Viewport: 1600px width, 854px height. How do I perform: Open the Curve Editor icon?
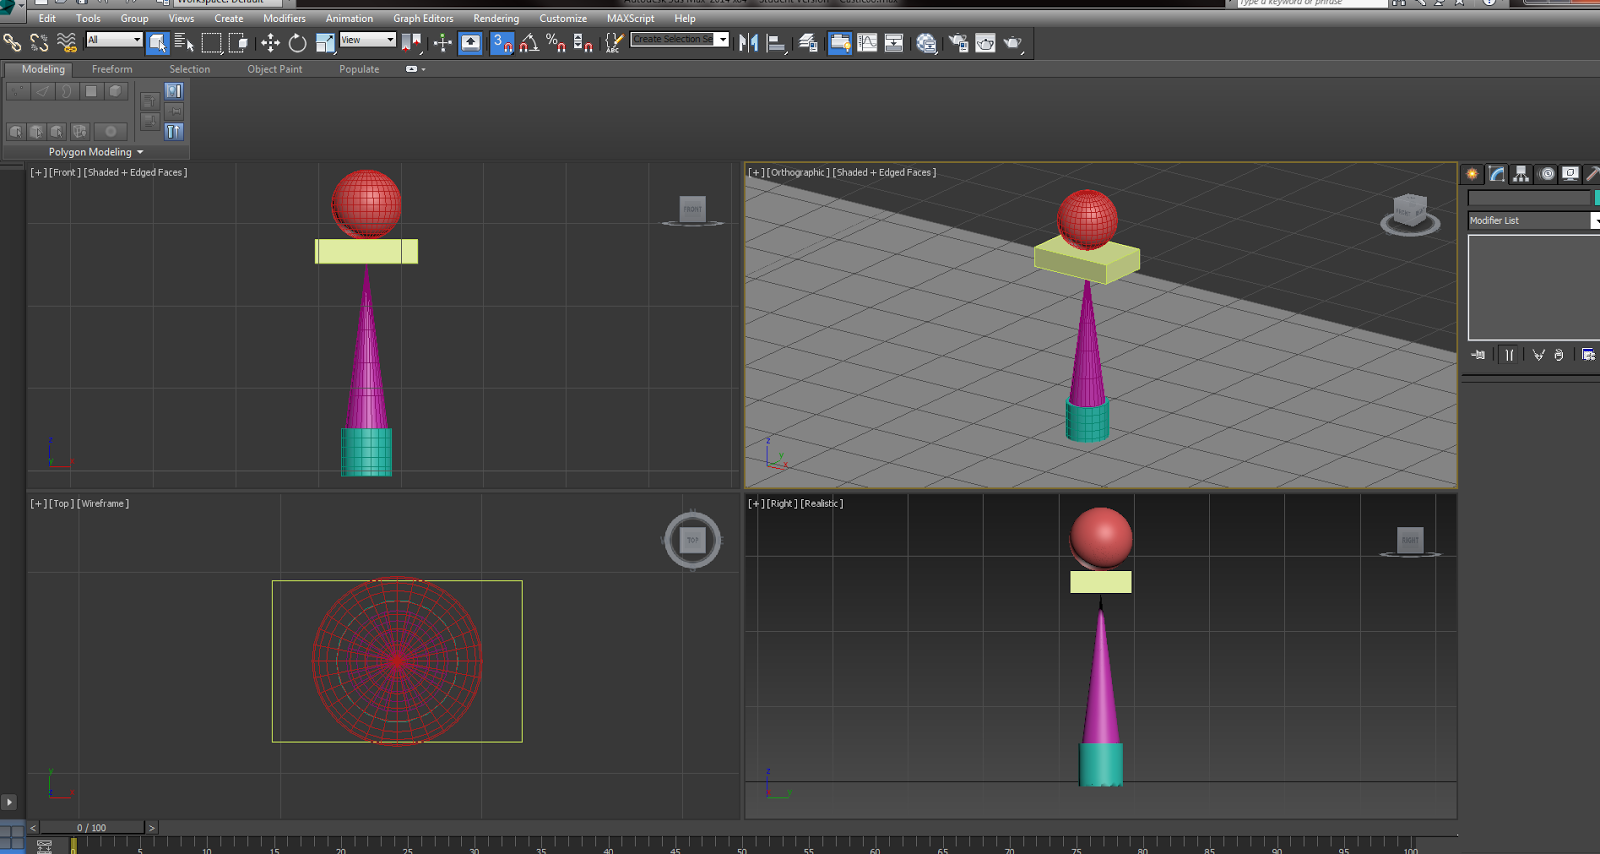point(867,42)
